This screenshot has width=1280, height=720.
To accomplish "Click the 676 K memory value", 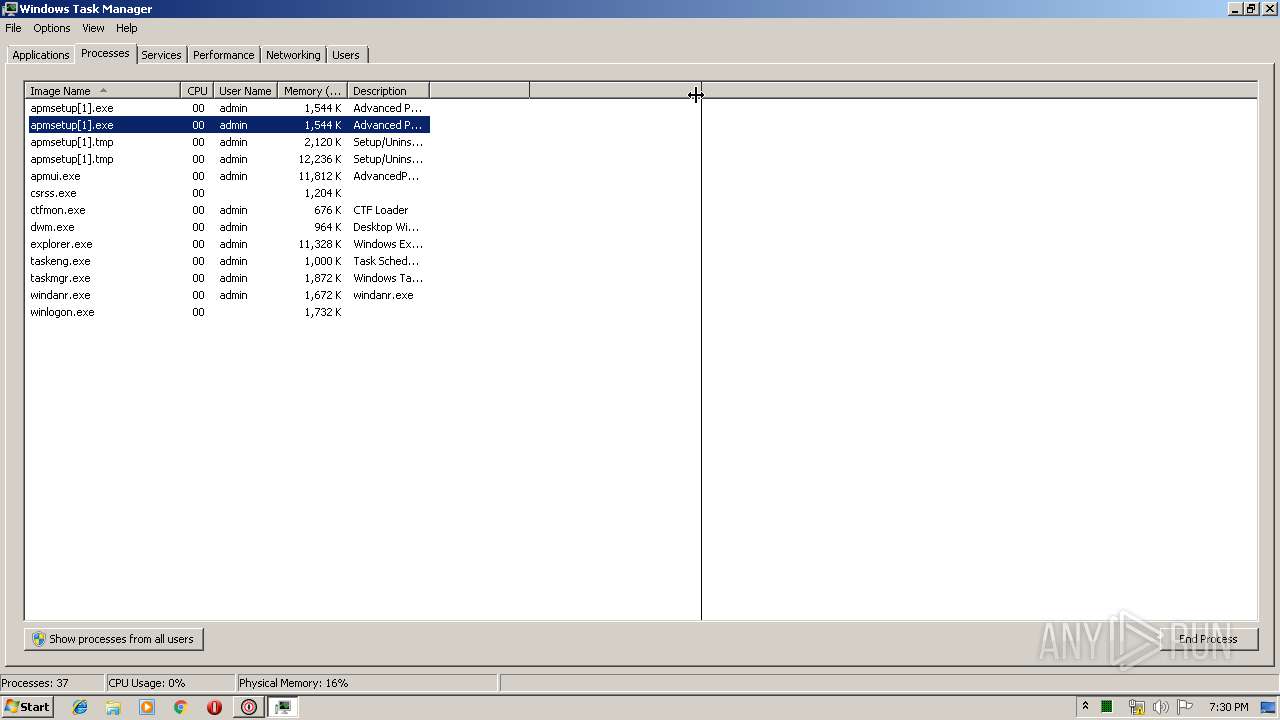I will (x=328, y=210).
